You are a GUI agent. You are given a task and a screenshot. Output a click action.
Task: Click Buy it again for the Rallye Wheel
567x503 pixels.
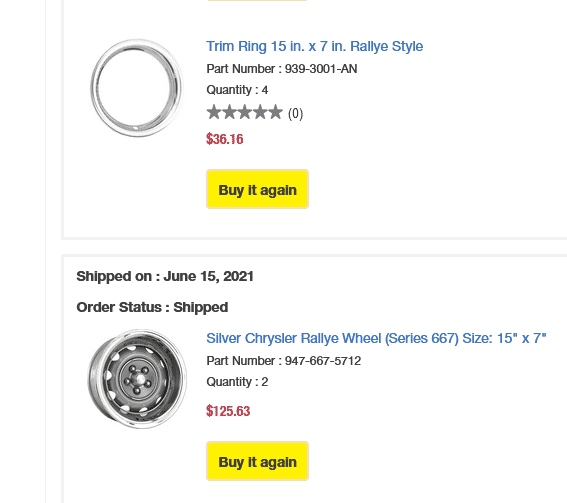[257, 461]
